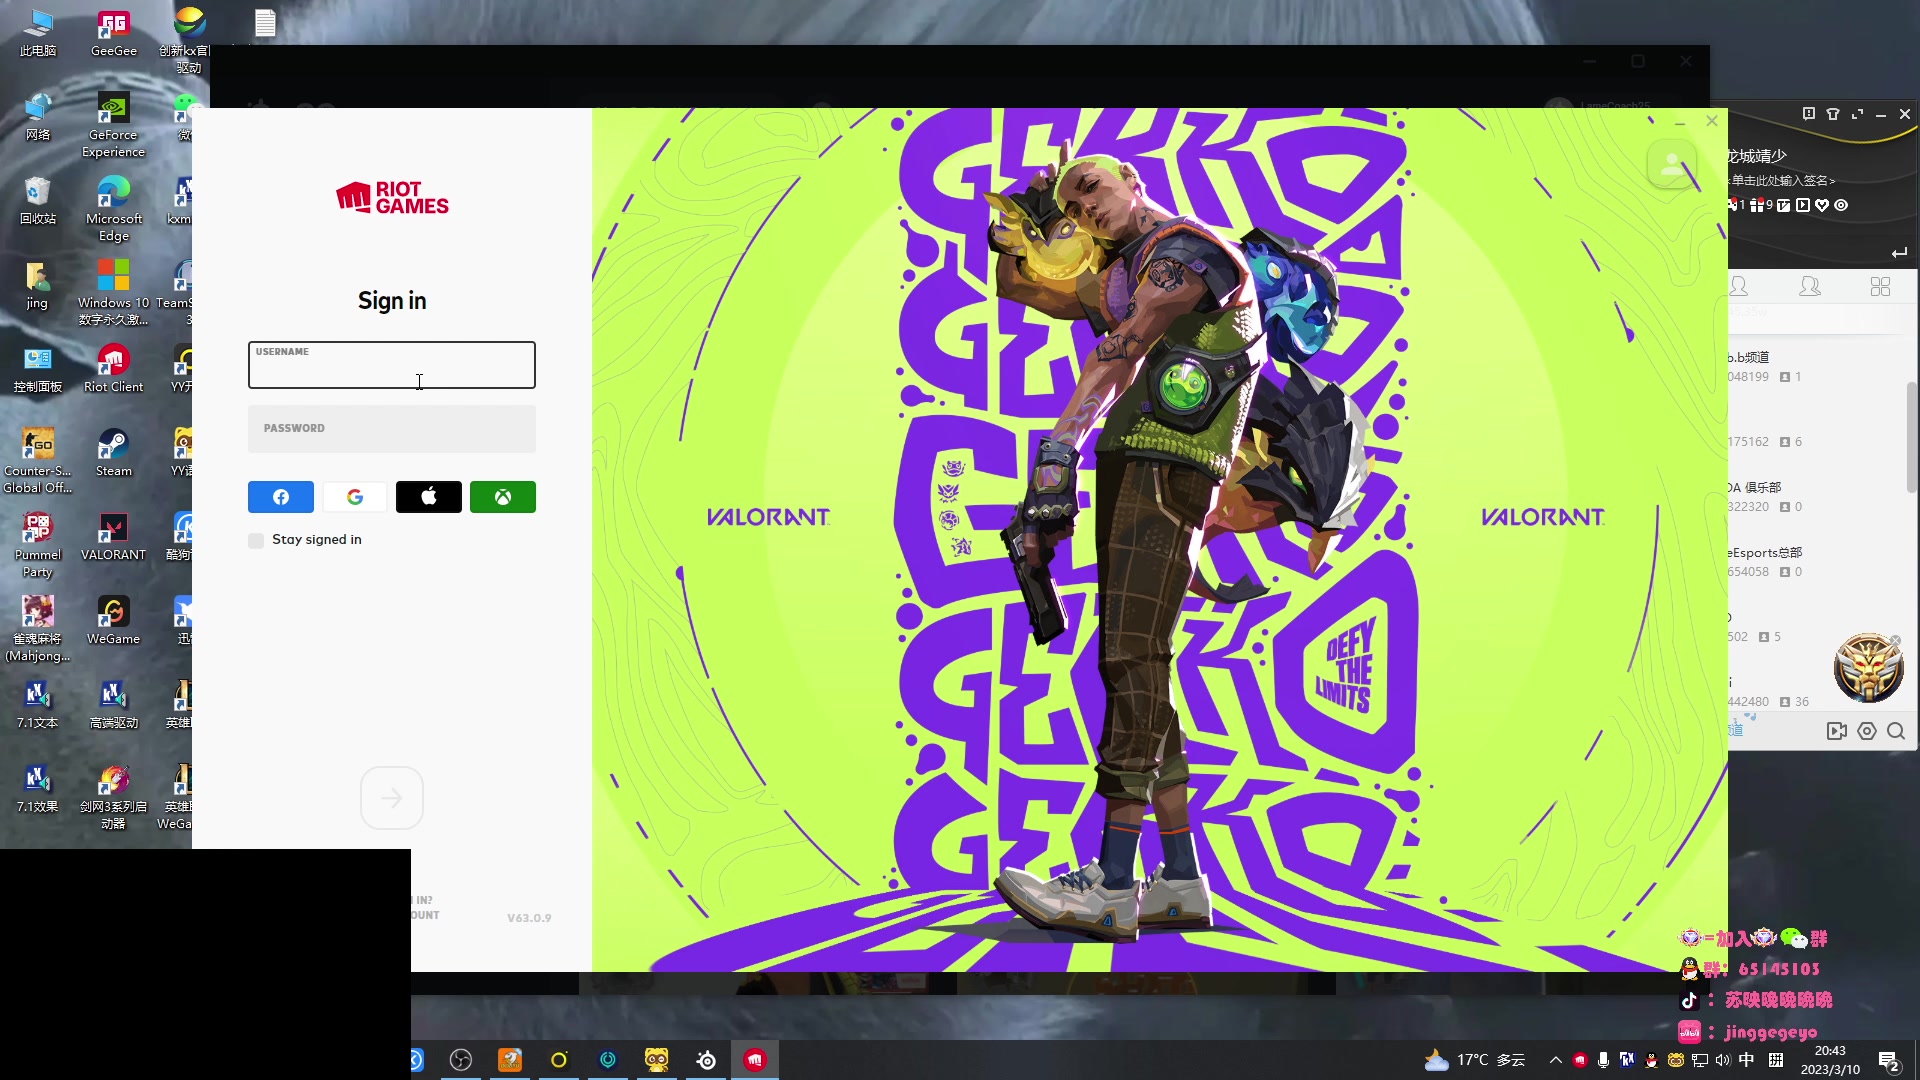The width and height of the screenshot is (1920, 1080).
Task: Open OBS Studio from the taskbar
Action: (461, 1060)
